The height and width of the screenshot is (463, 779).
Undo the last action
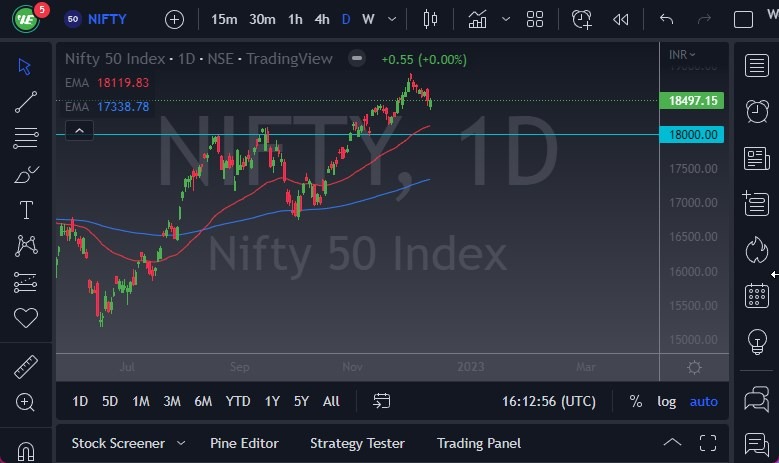coord(666,19)
